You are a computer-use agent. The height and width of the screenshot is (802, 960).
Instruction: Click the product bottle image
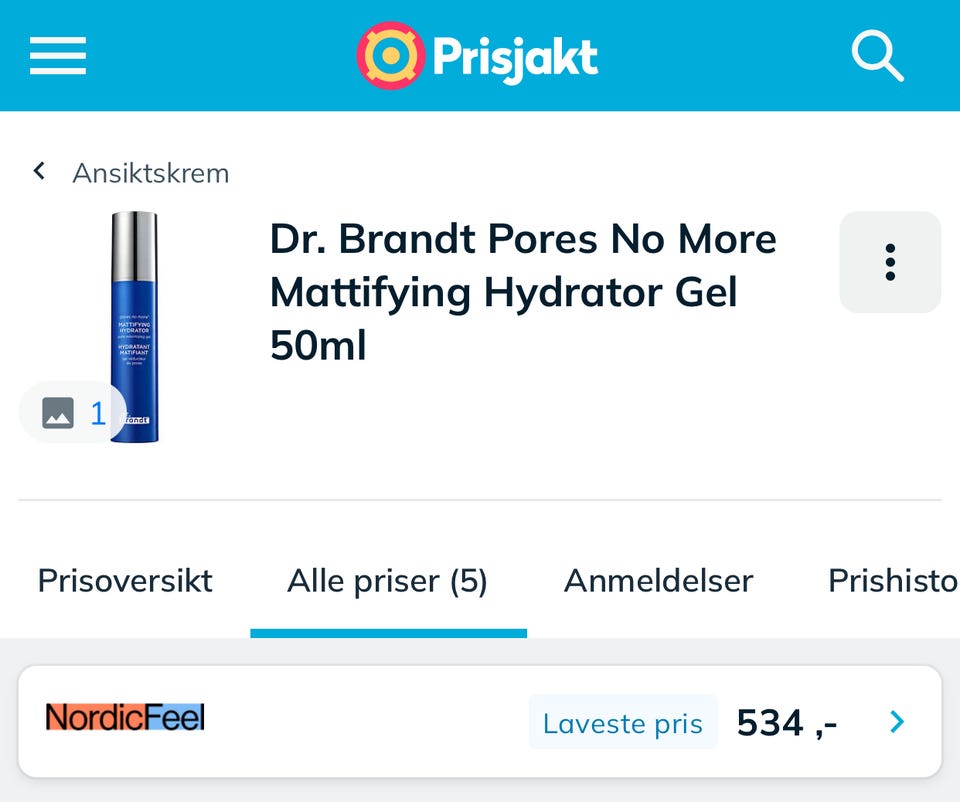[x=135, y=327]
